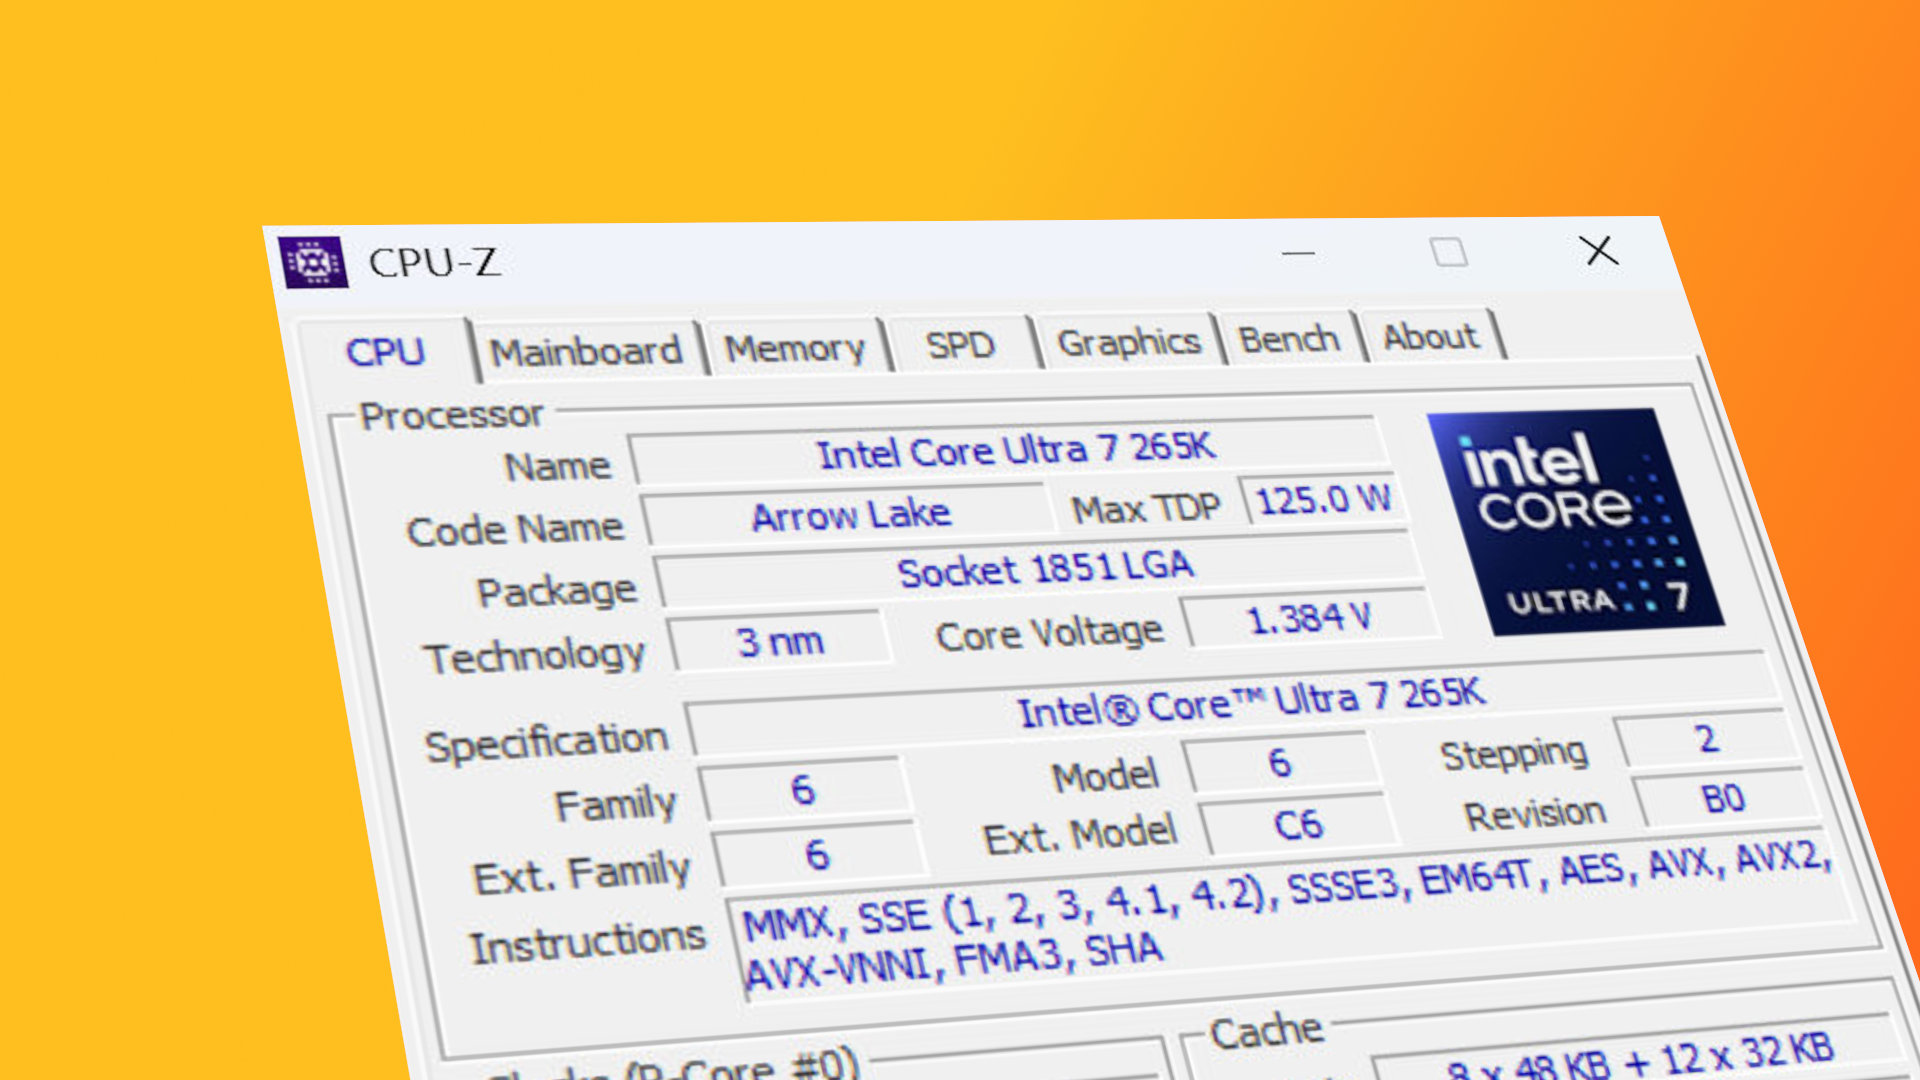The width and height of the screenshot is (1920, 1080).
Task: Switch to the Mainboard tab
Action: point(588,350)
